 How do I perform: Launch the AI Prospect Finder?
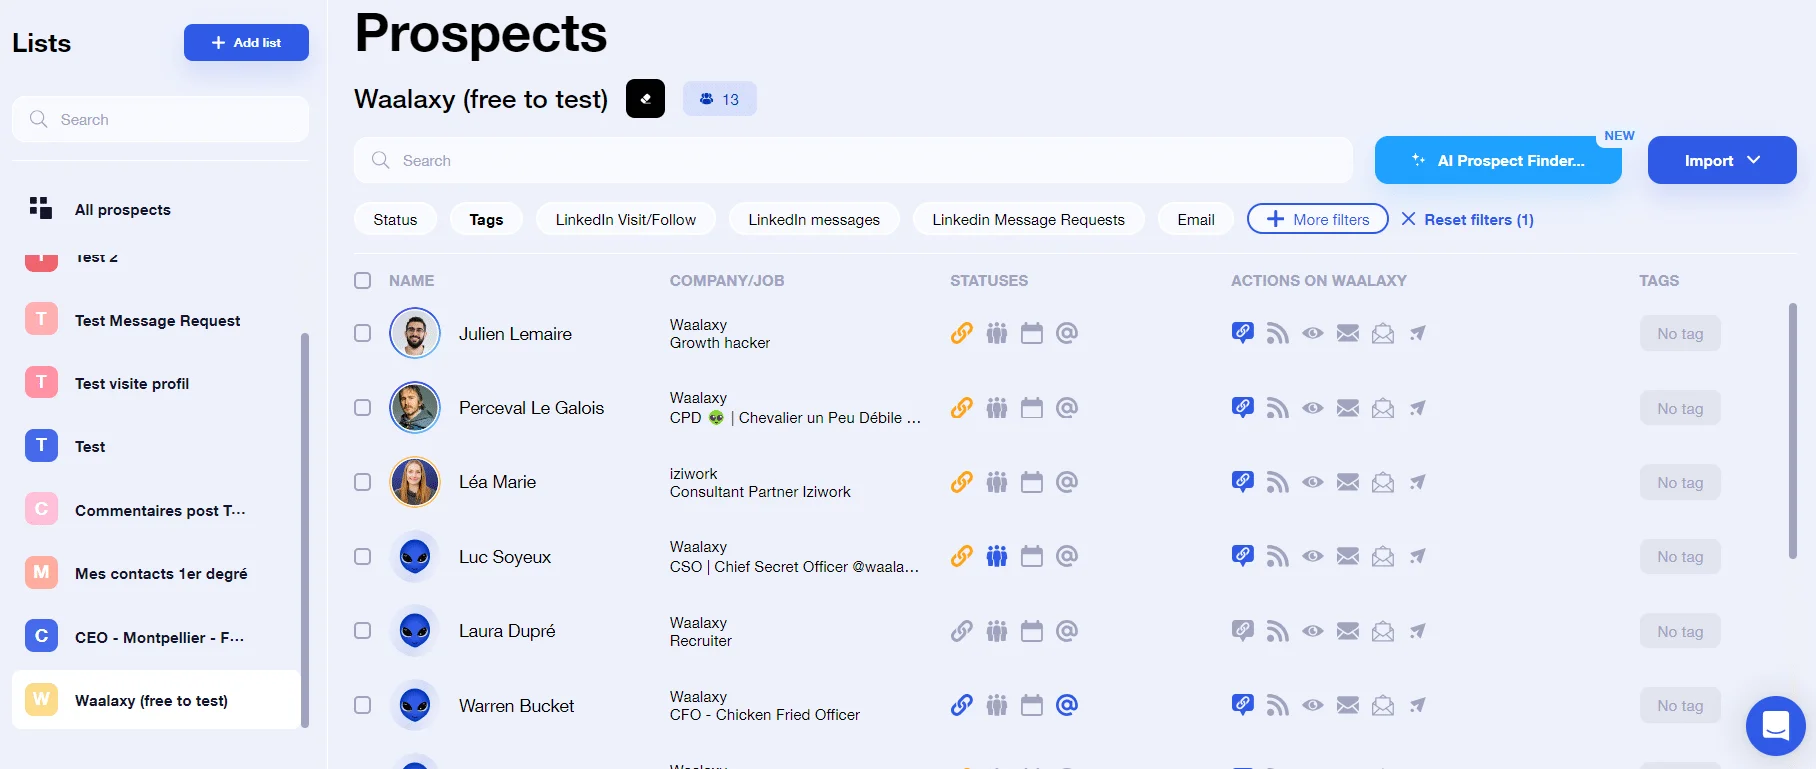tap(1498, 160)
